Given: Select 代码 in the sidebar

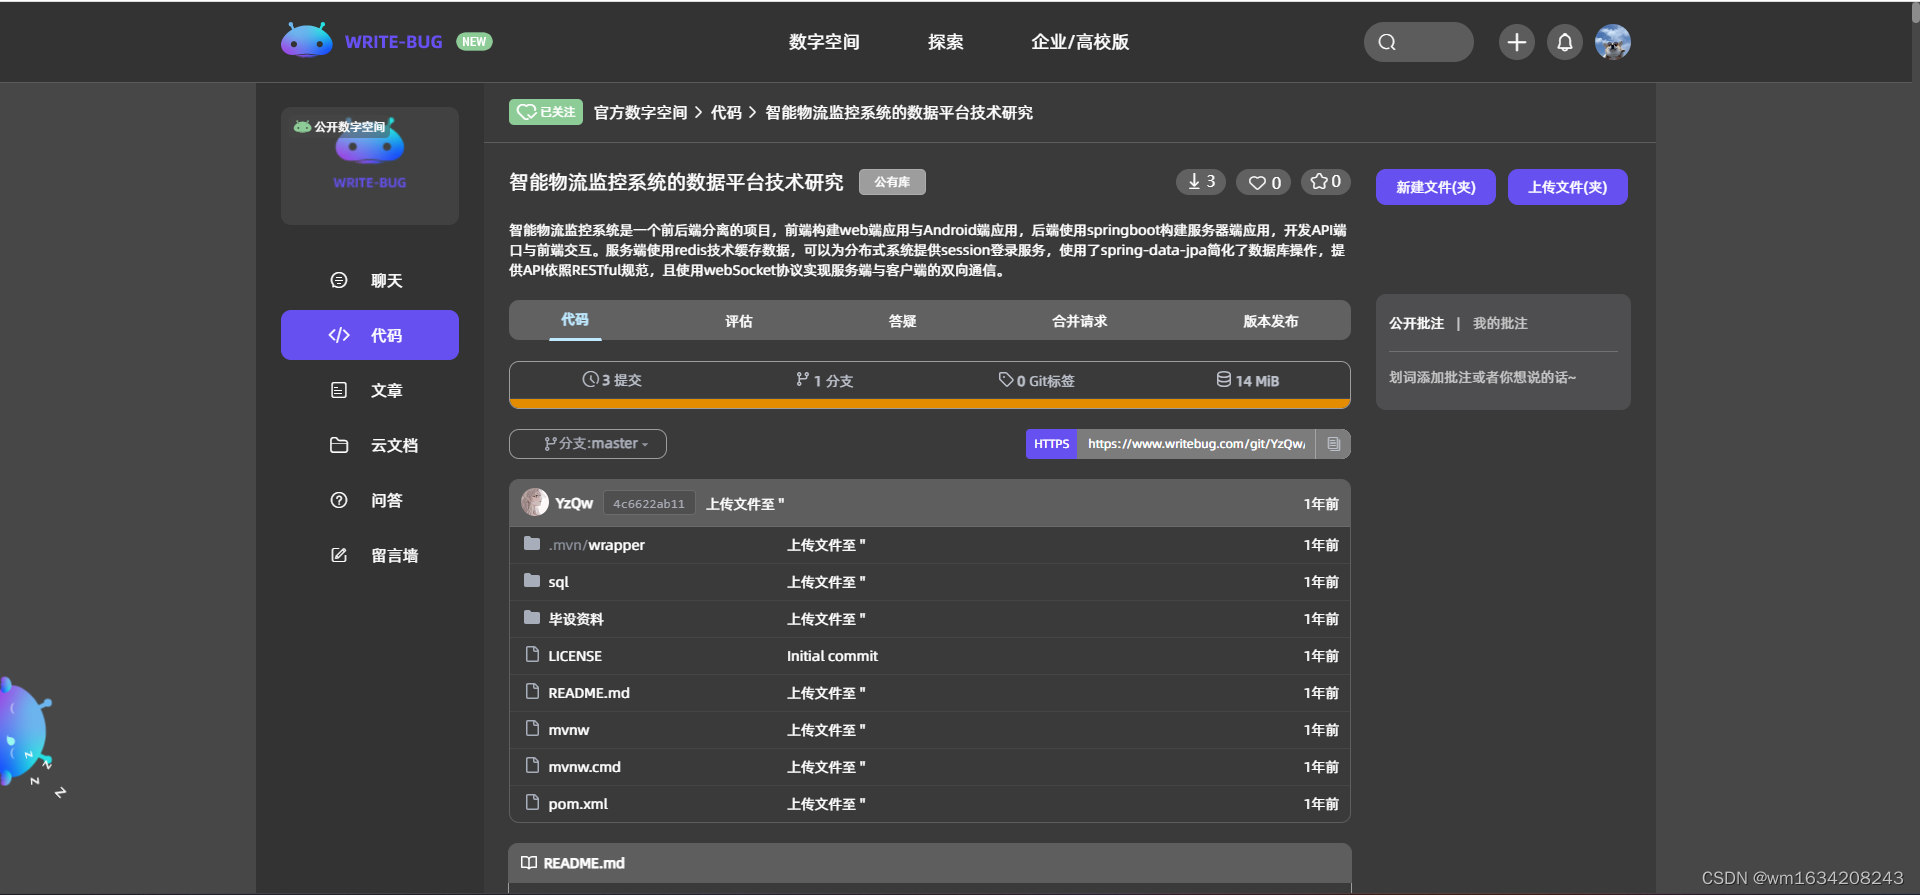Looking at the screenshot, I should 370,335.
